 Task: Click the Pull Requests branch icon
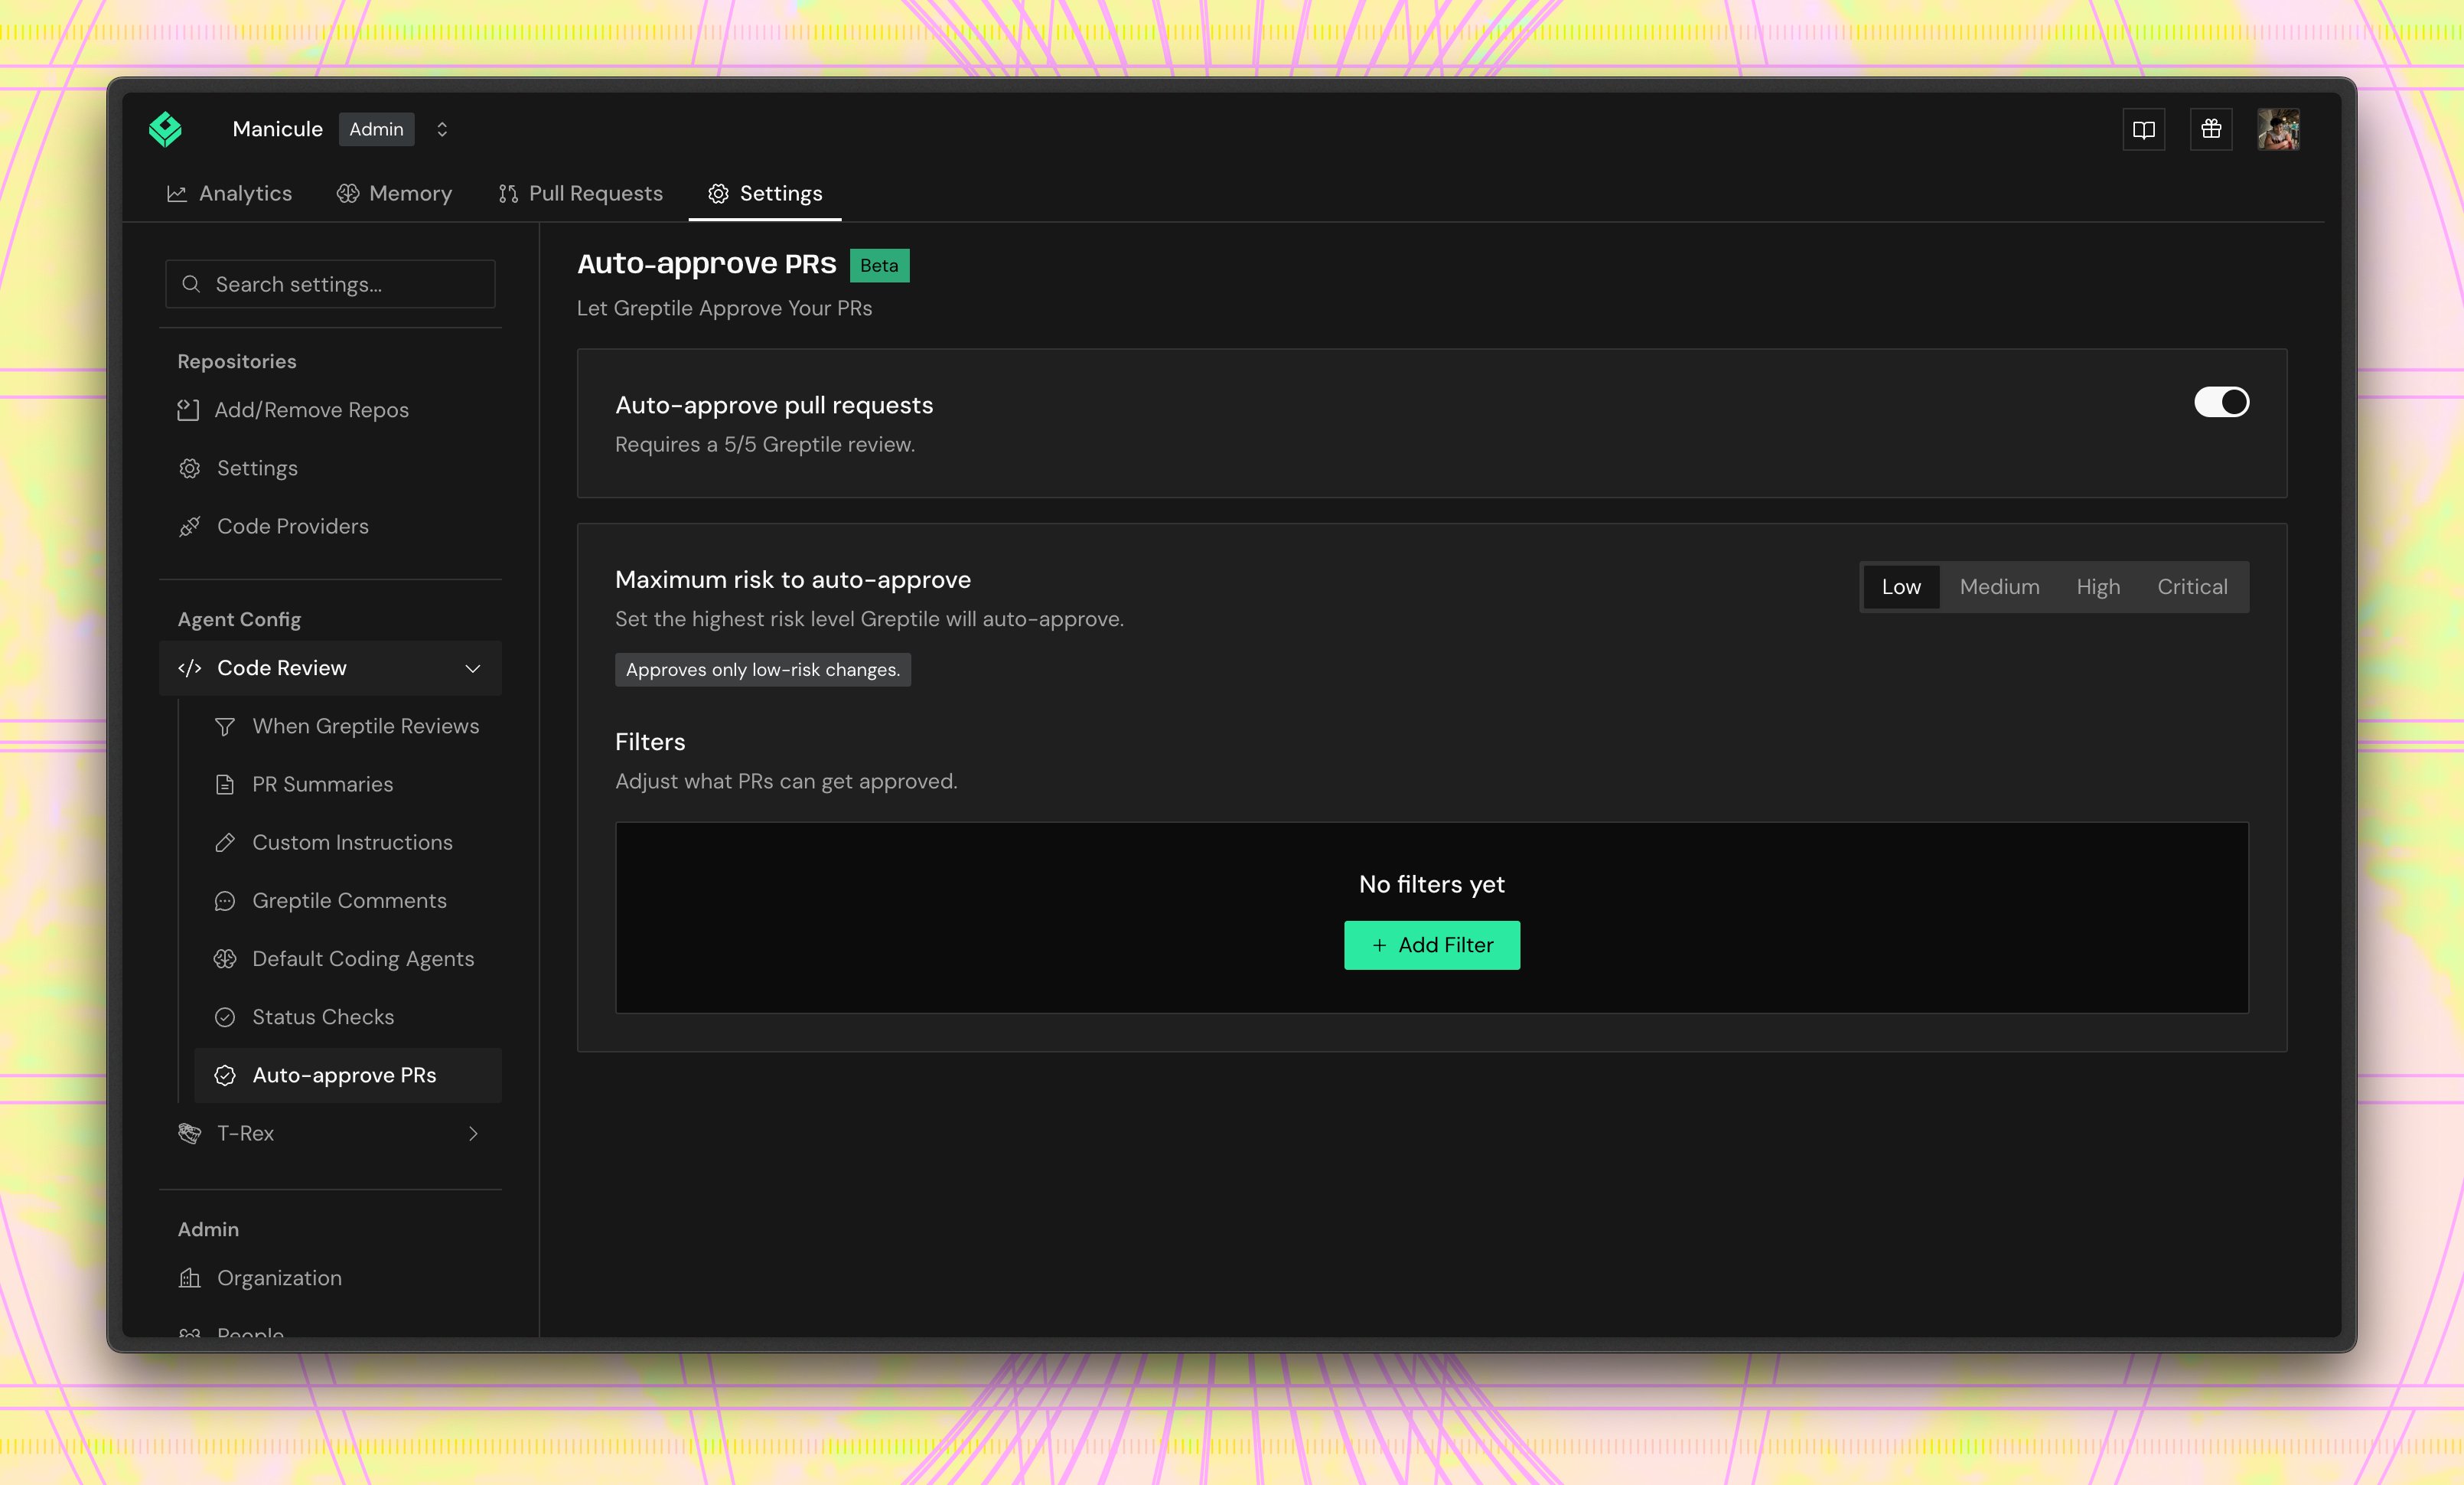pyautogui.click(x=508, y=193)
